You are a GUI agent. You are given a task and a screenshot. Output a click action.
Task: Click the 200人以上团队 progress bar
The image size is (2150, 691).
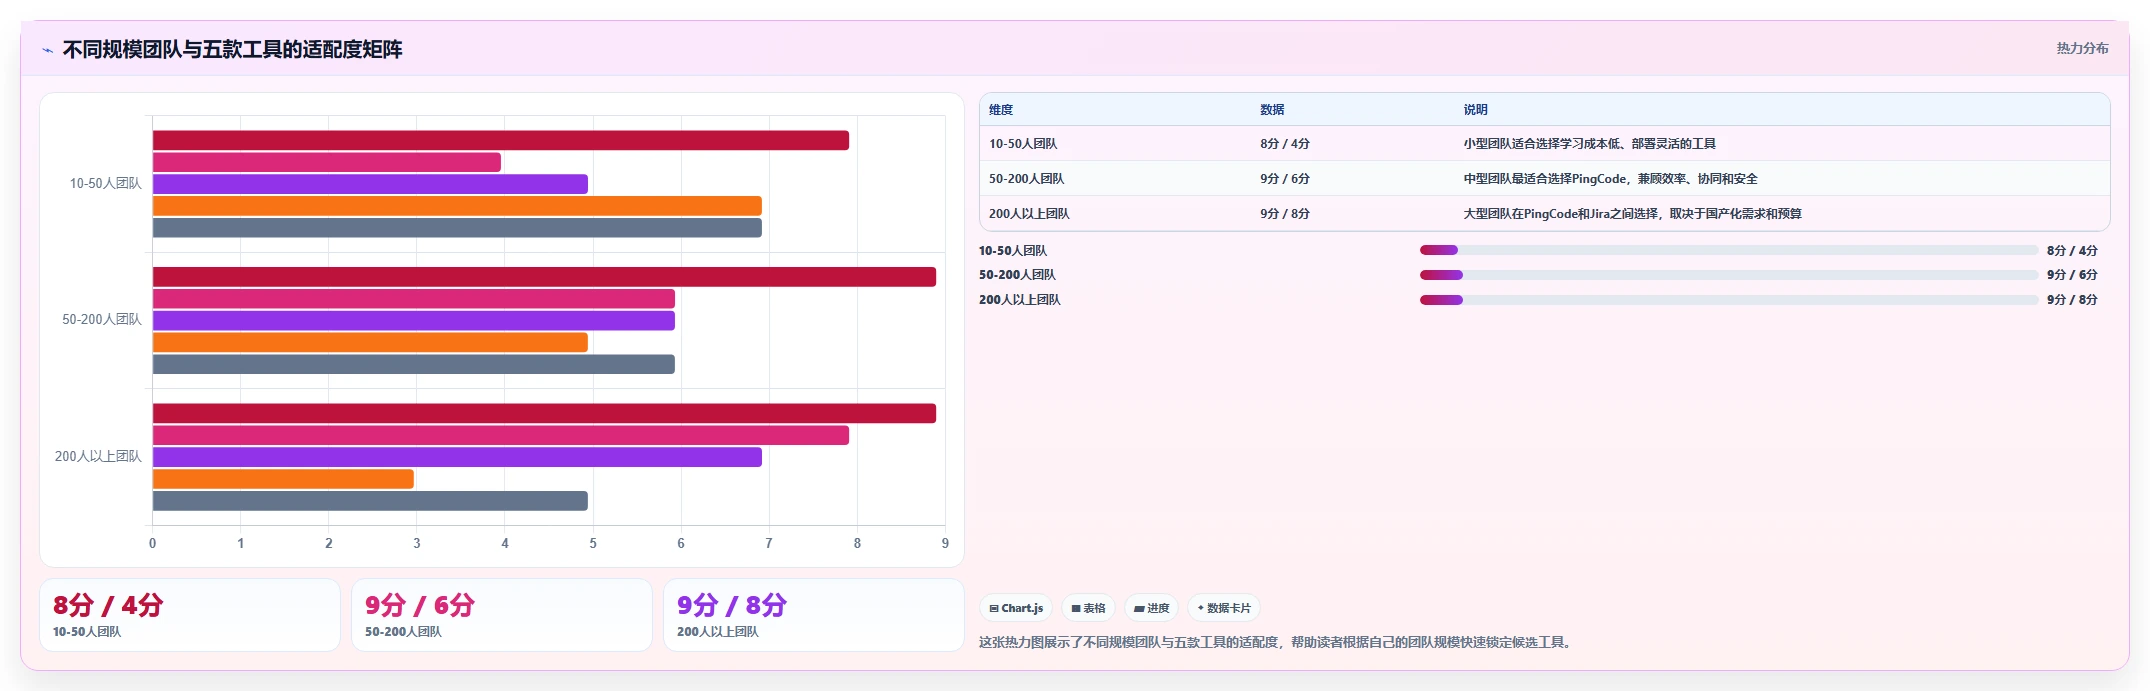coord(1729,300)
